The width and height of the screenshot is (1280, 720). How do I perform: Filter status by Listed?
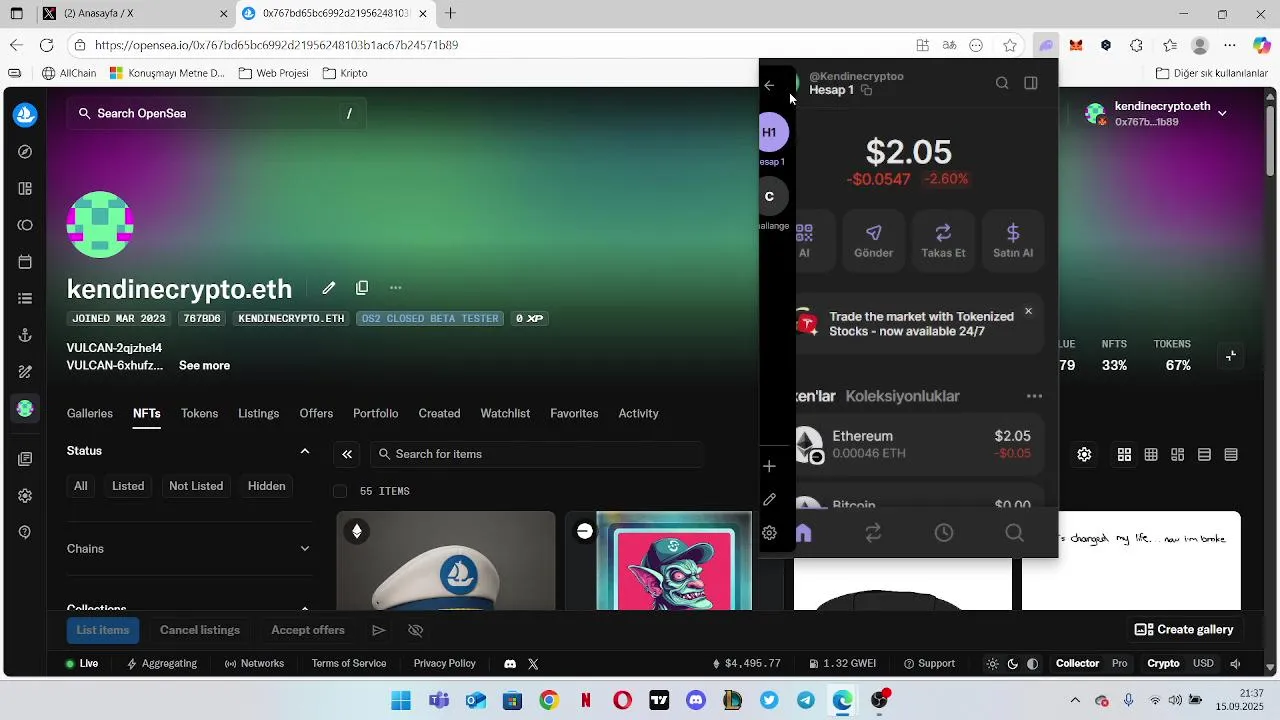[x=128, y=486]
